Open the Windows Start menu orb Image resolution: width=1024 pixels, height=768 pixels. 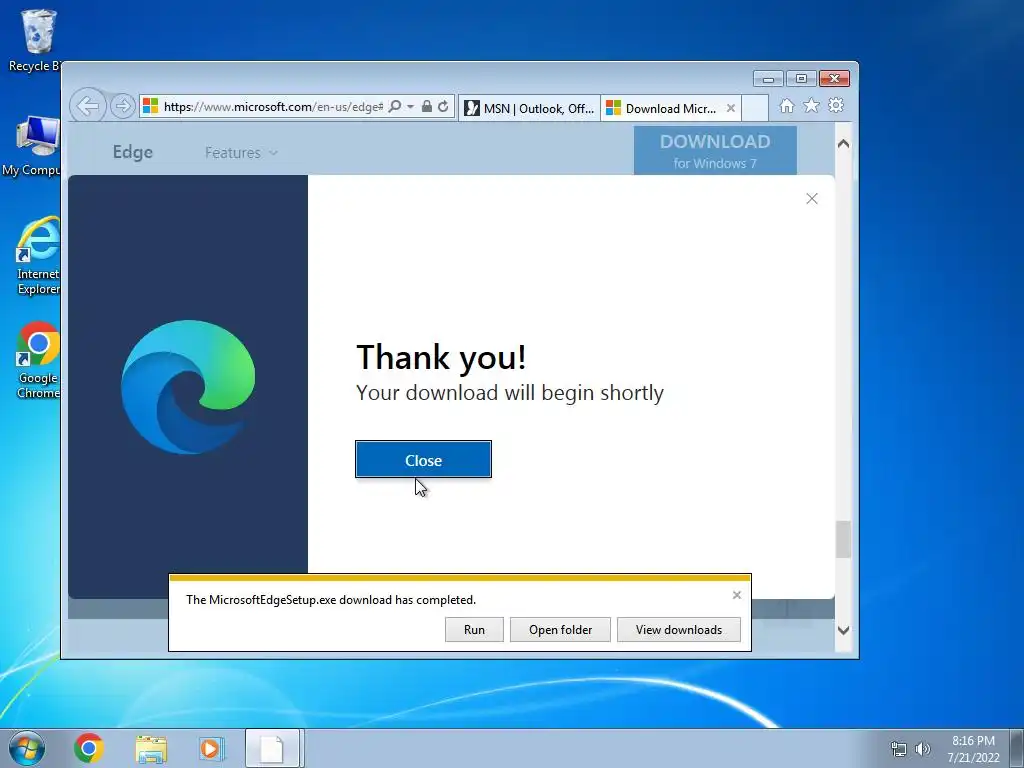(27, 748)
